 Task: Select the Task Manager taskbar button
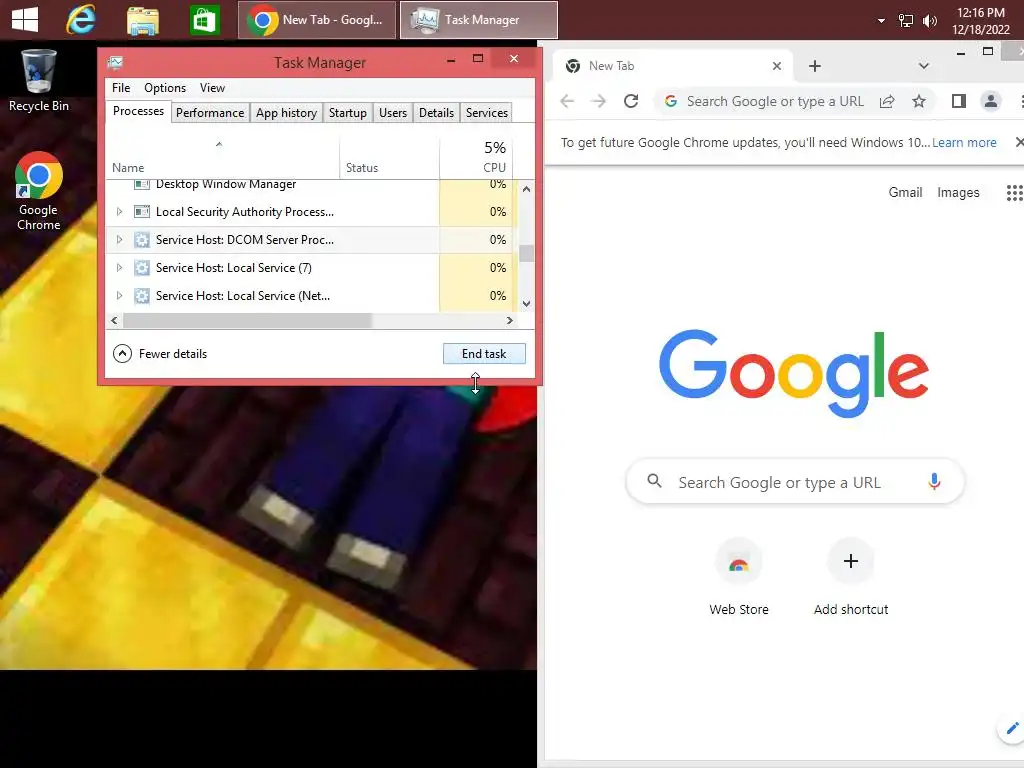(x=479, y=20)
